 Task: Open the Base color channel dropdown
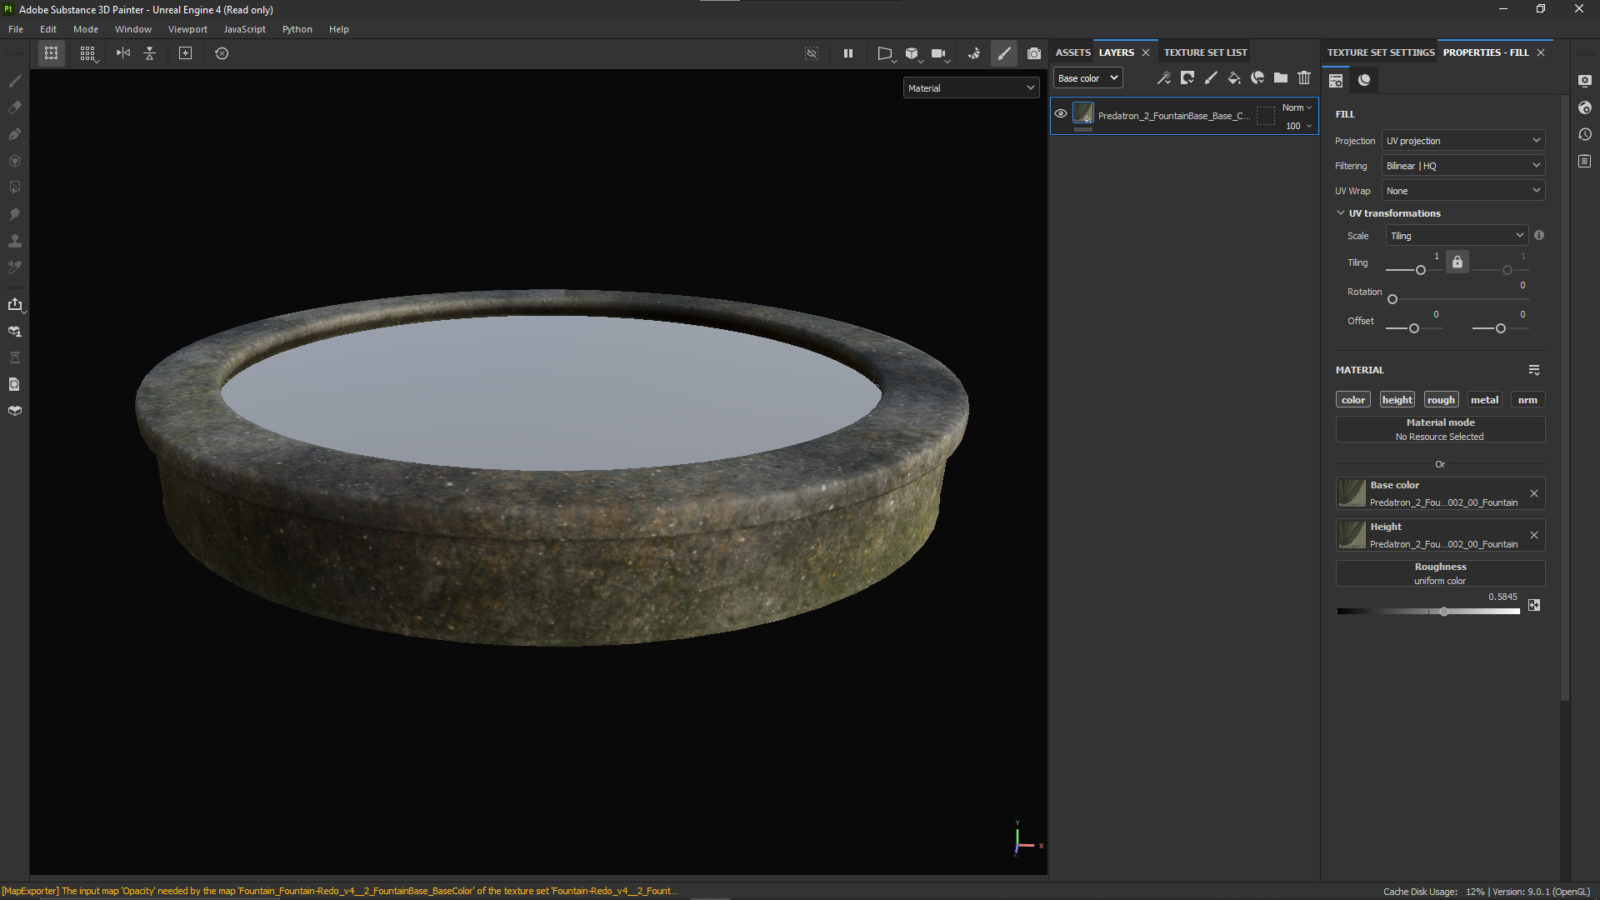(1087, 77)
